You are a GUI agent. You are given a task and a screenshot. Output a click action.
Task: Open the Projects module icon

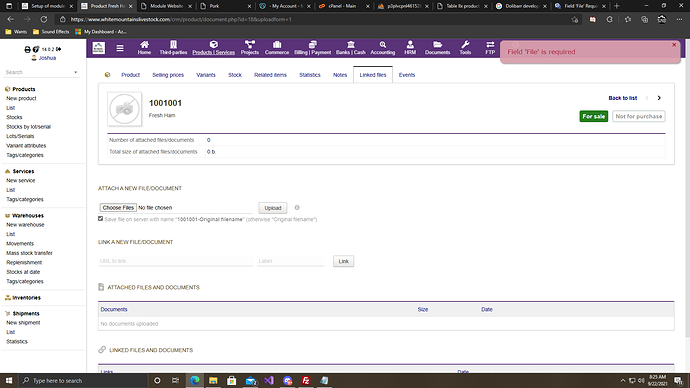pos(250,44)
